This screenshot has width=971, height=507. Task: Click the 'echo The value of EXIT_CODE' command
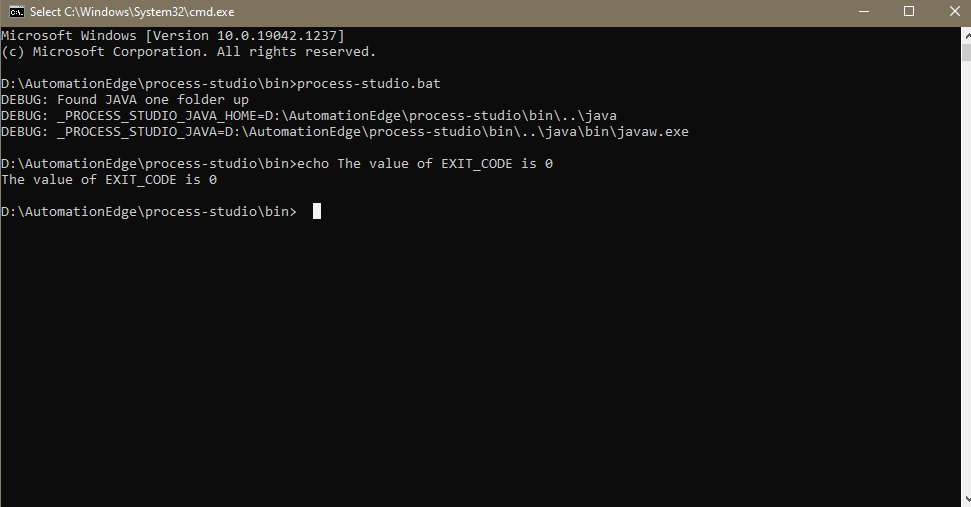pos(425,163)
